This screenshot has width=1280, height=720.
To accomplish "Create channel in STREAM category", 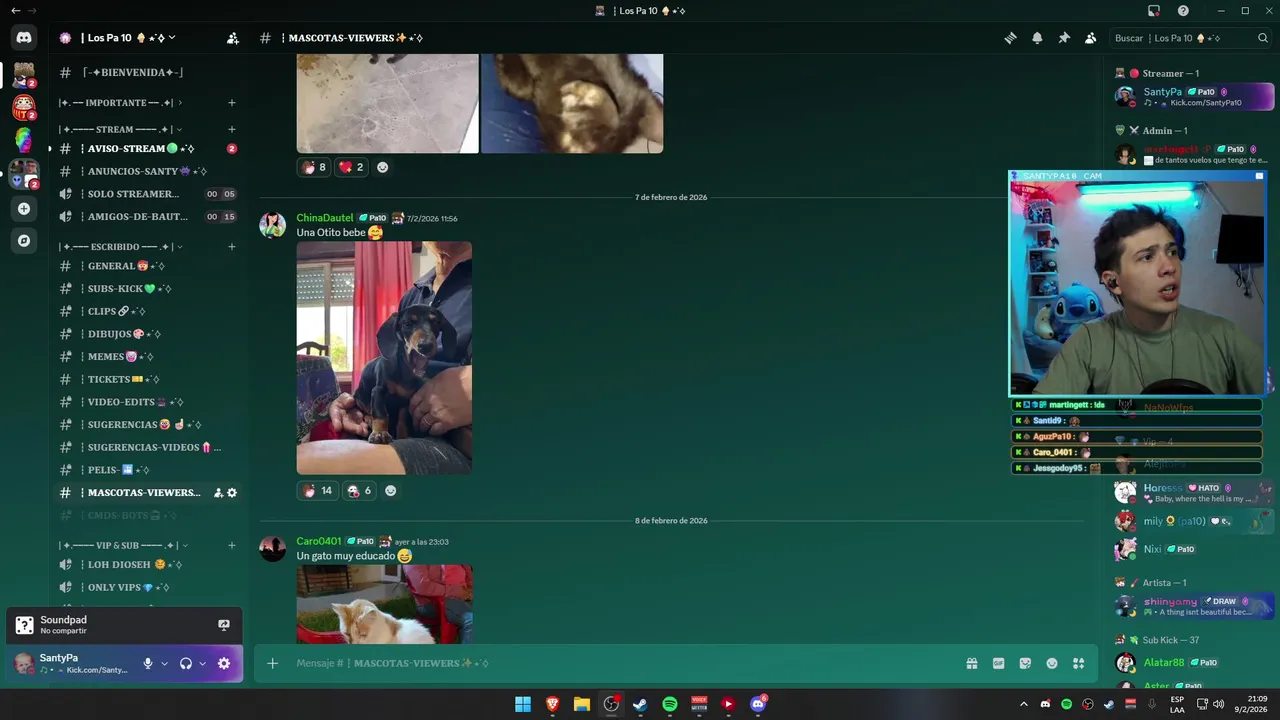I will [231, 129].
